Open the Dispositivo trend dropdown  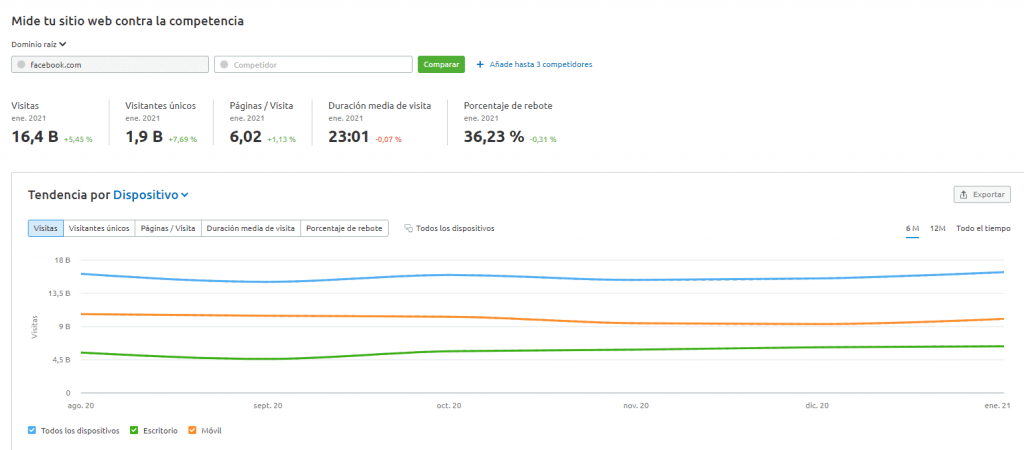(x=151, y=195)
